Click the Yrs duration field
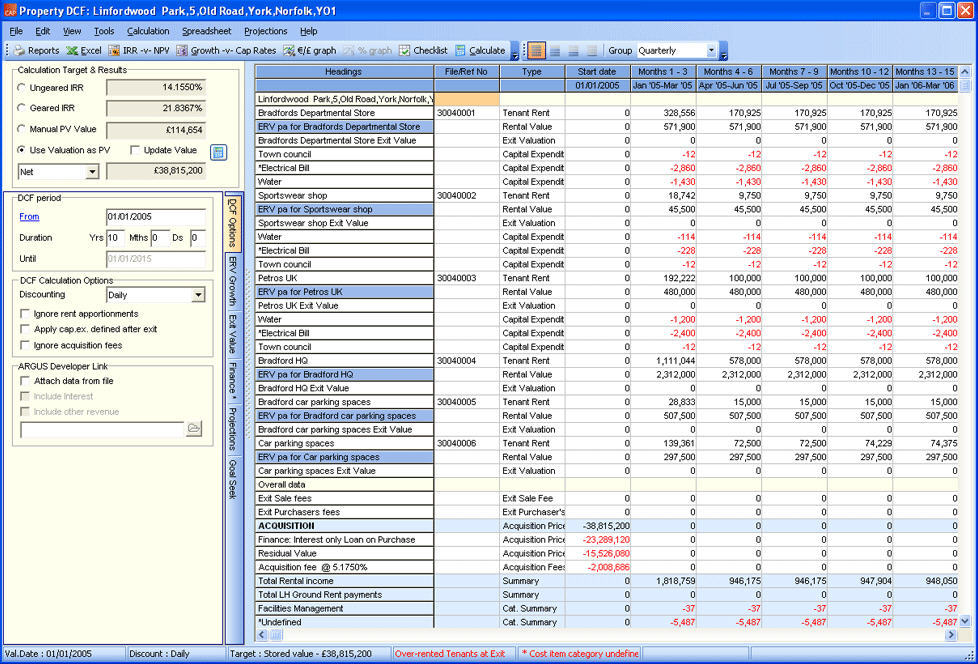This screenshot has width=978, height=664. pos(115,238)
